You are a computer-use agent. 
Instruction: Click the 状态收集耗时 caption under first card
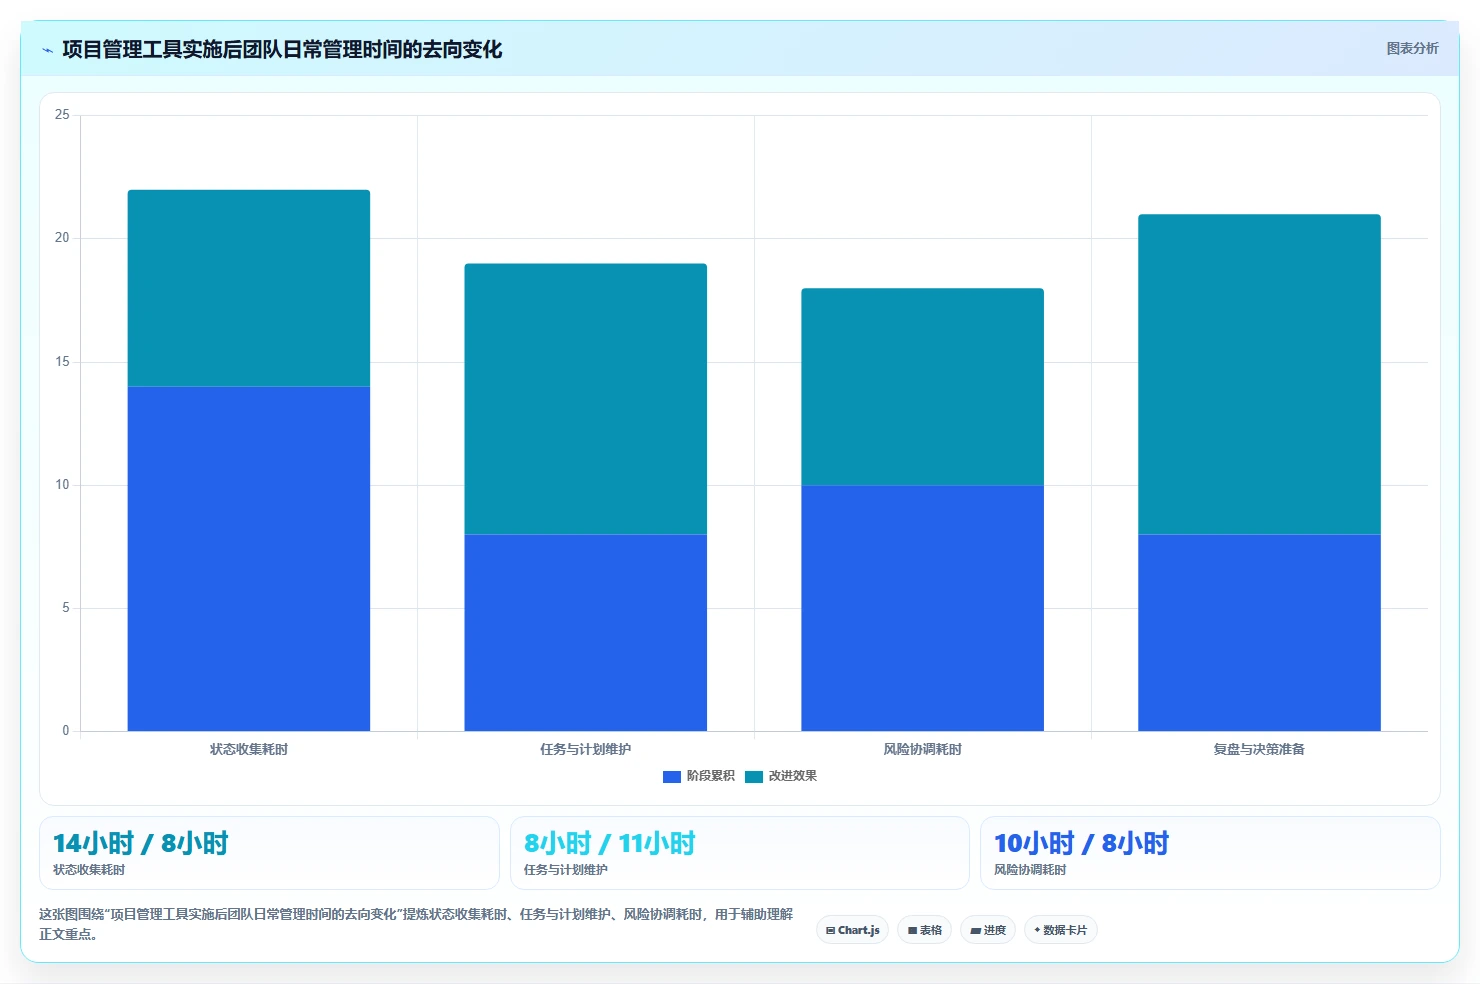pos(89,870)
